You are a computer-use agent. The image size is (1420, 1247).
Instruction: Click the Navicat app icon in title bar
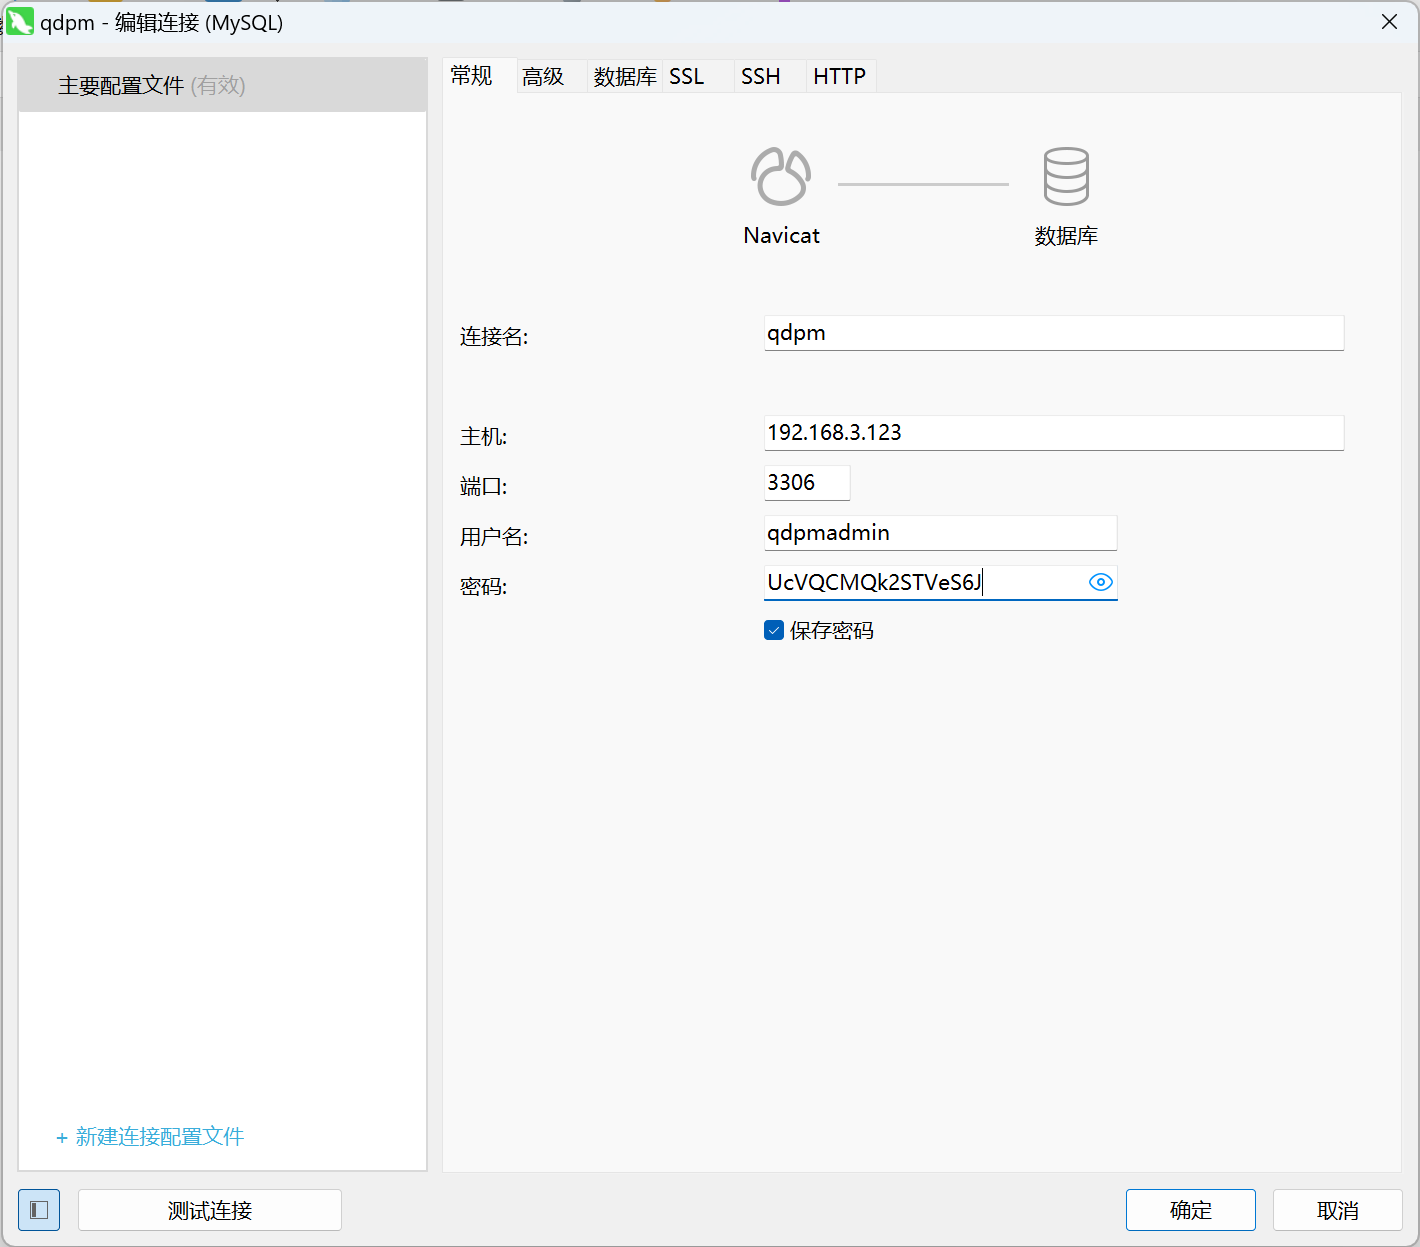click(20, 21)
